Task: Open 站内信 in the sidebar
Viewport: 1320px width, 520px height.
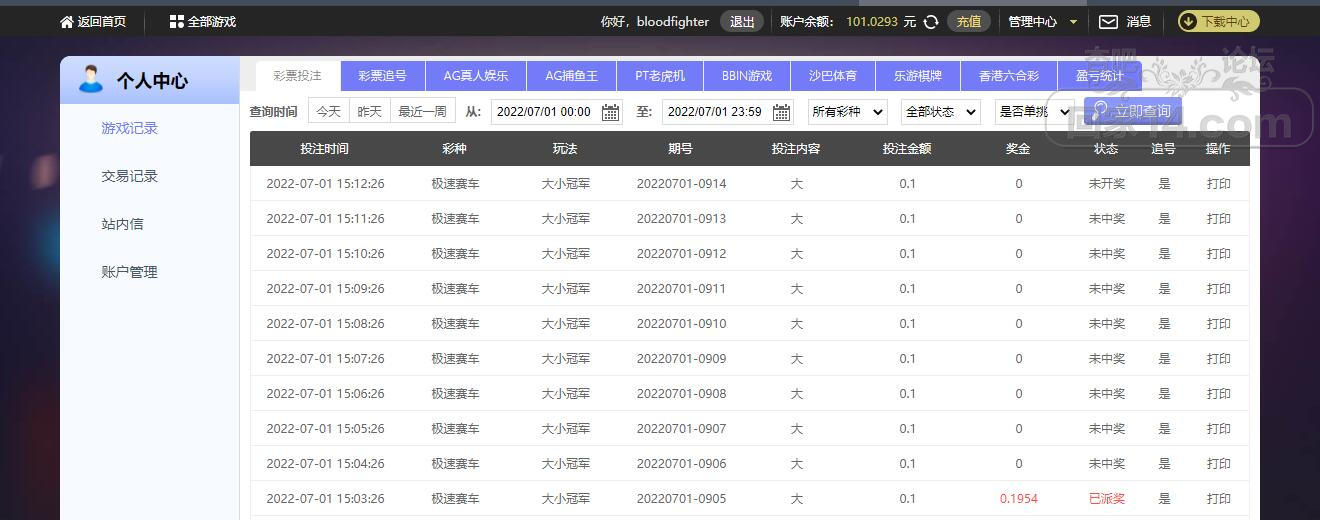Action: (x=122, y=224)
